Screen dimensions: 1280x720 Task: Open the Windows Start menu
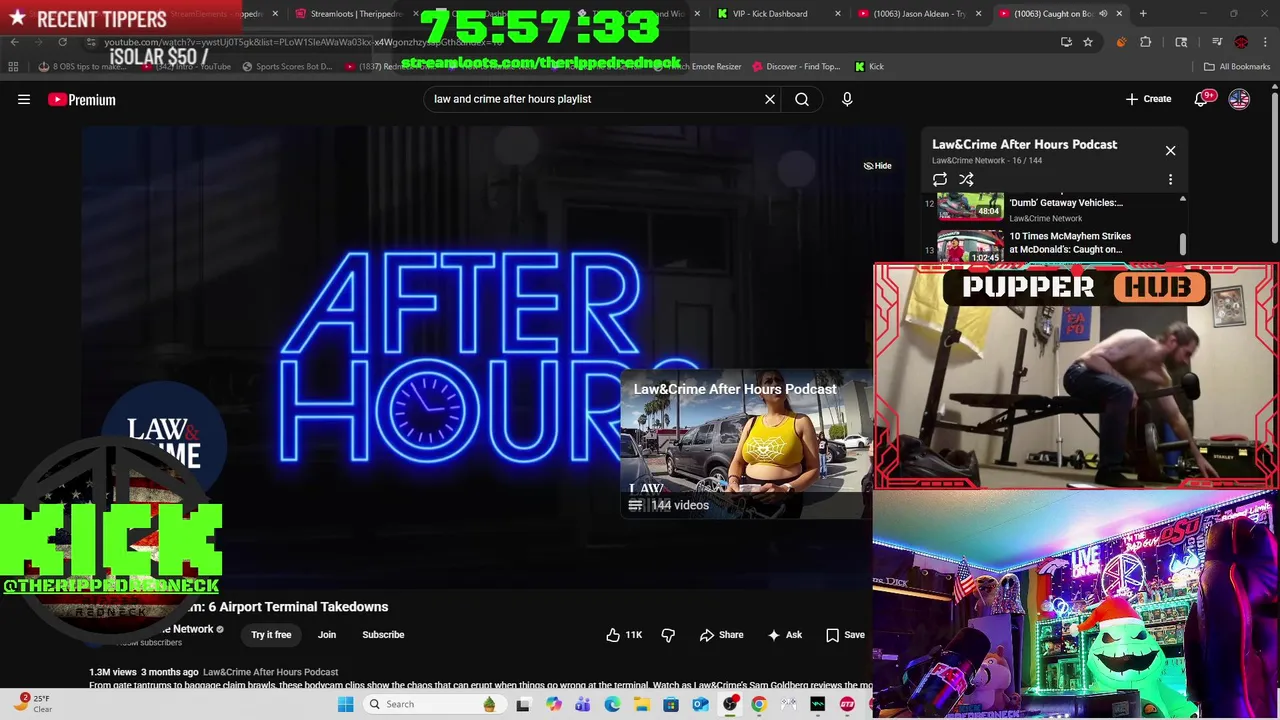pyautogui.click(x=345, y=704)
